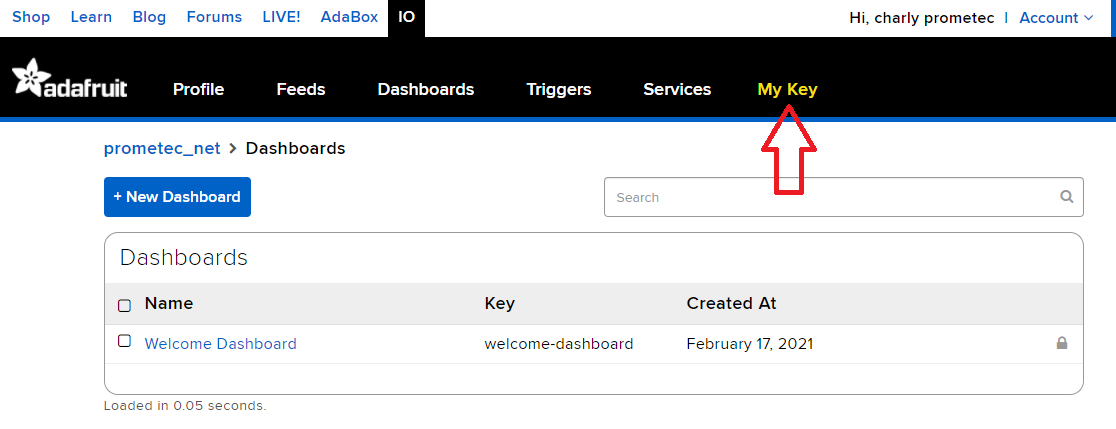Viewport: 1116px width, 429px height.
Task: Click the lock icon on Welcome Dashboard
Action: pos(1062,343)
